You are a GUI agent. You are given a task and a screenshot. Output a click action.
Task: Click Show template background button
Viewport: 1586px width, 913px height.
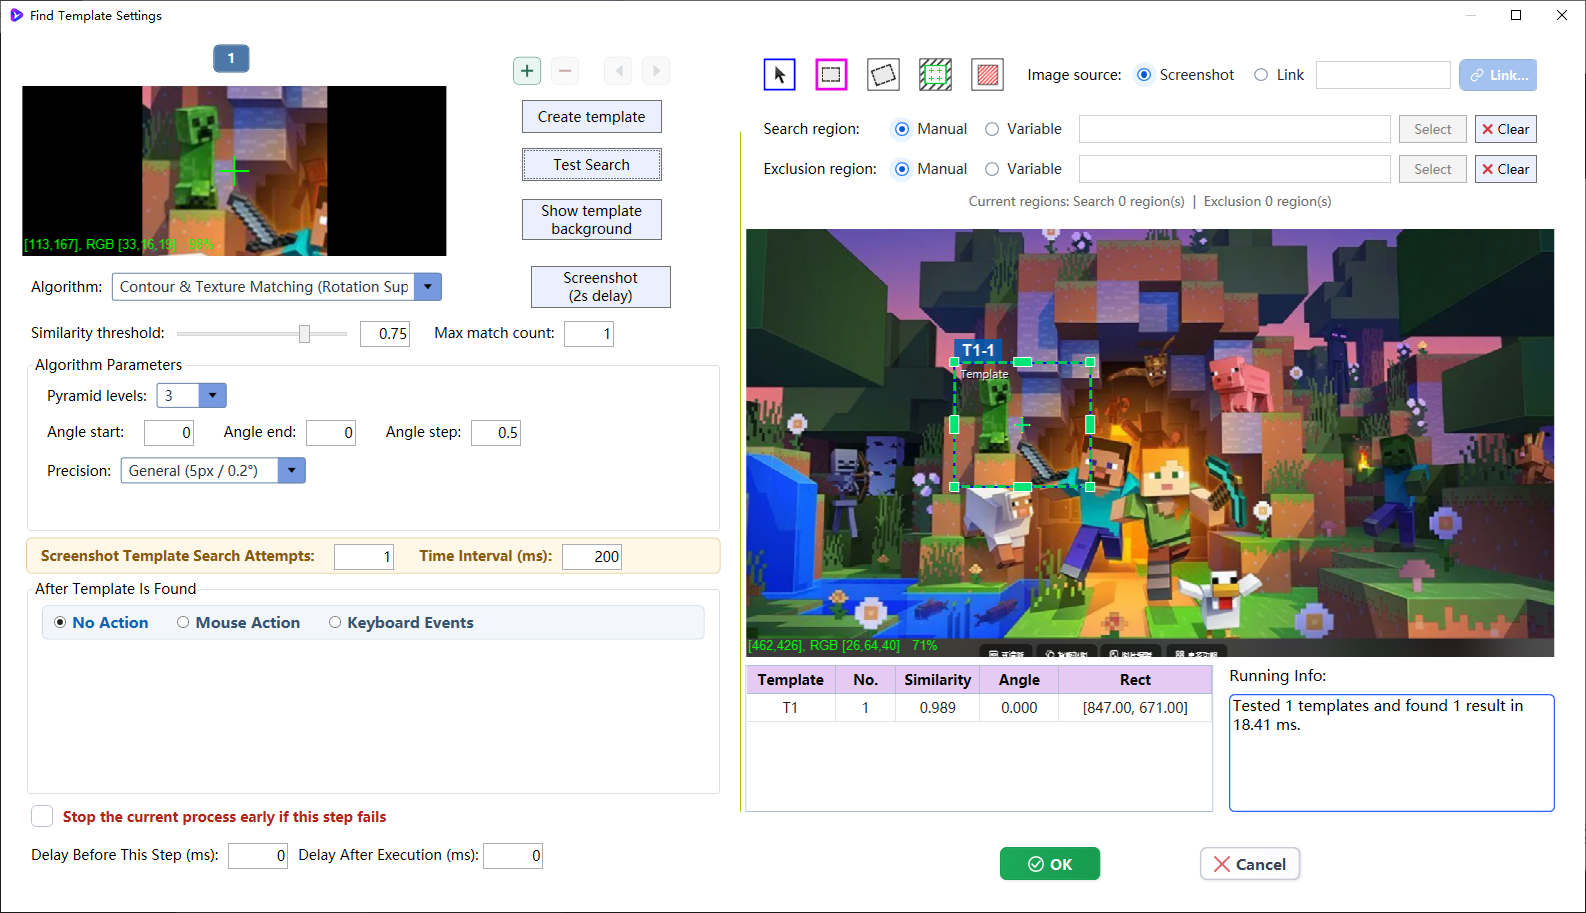click(591, 220)
